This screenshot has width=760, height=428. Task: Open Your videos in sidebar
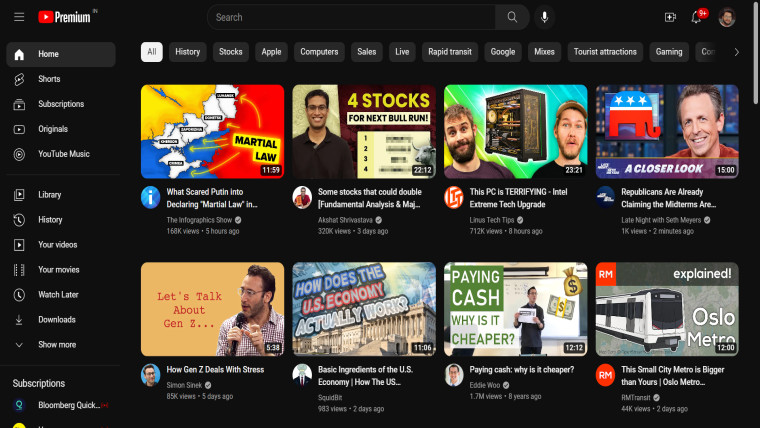[61, 245]
